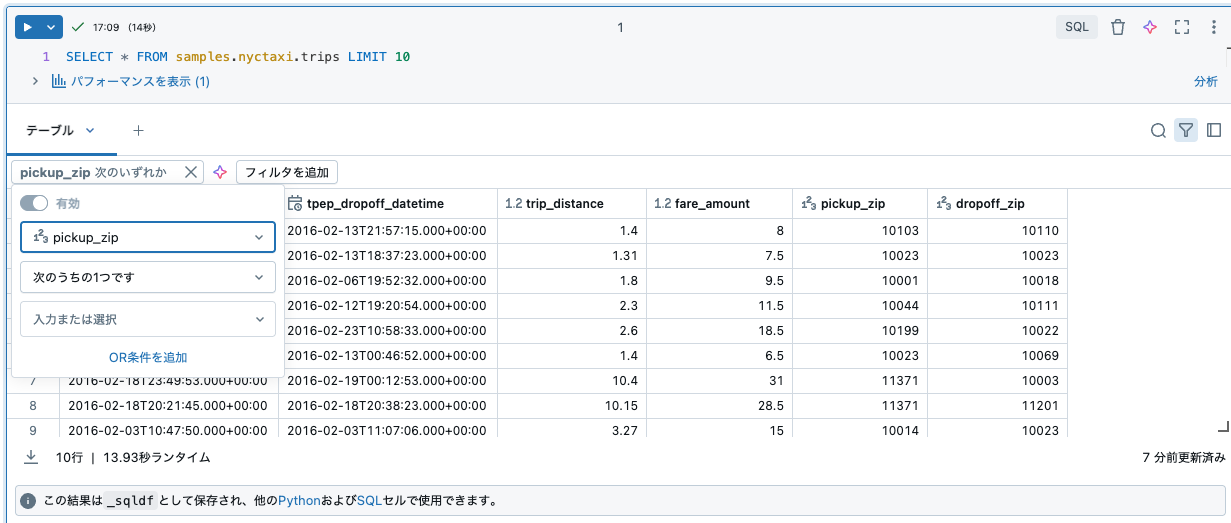Click 7 分前更新済み status text
This screenshot has height=523, width=1231.
pos(1184,456)
